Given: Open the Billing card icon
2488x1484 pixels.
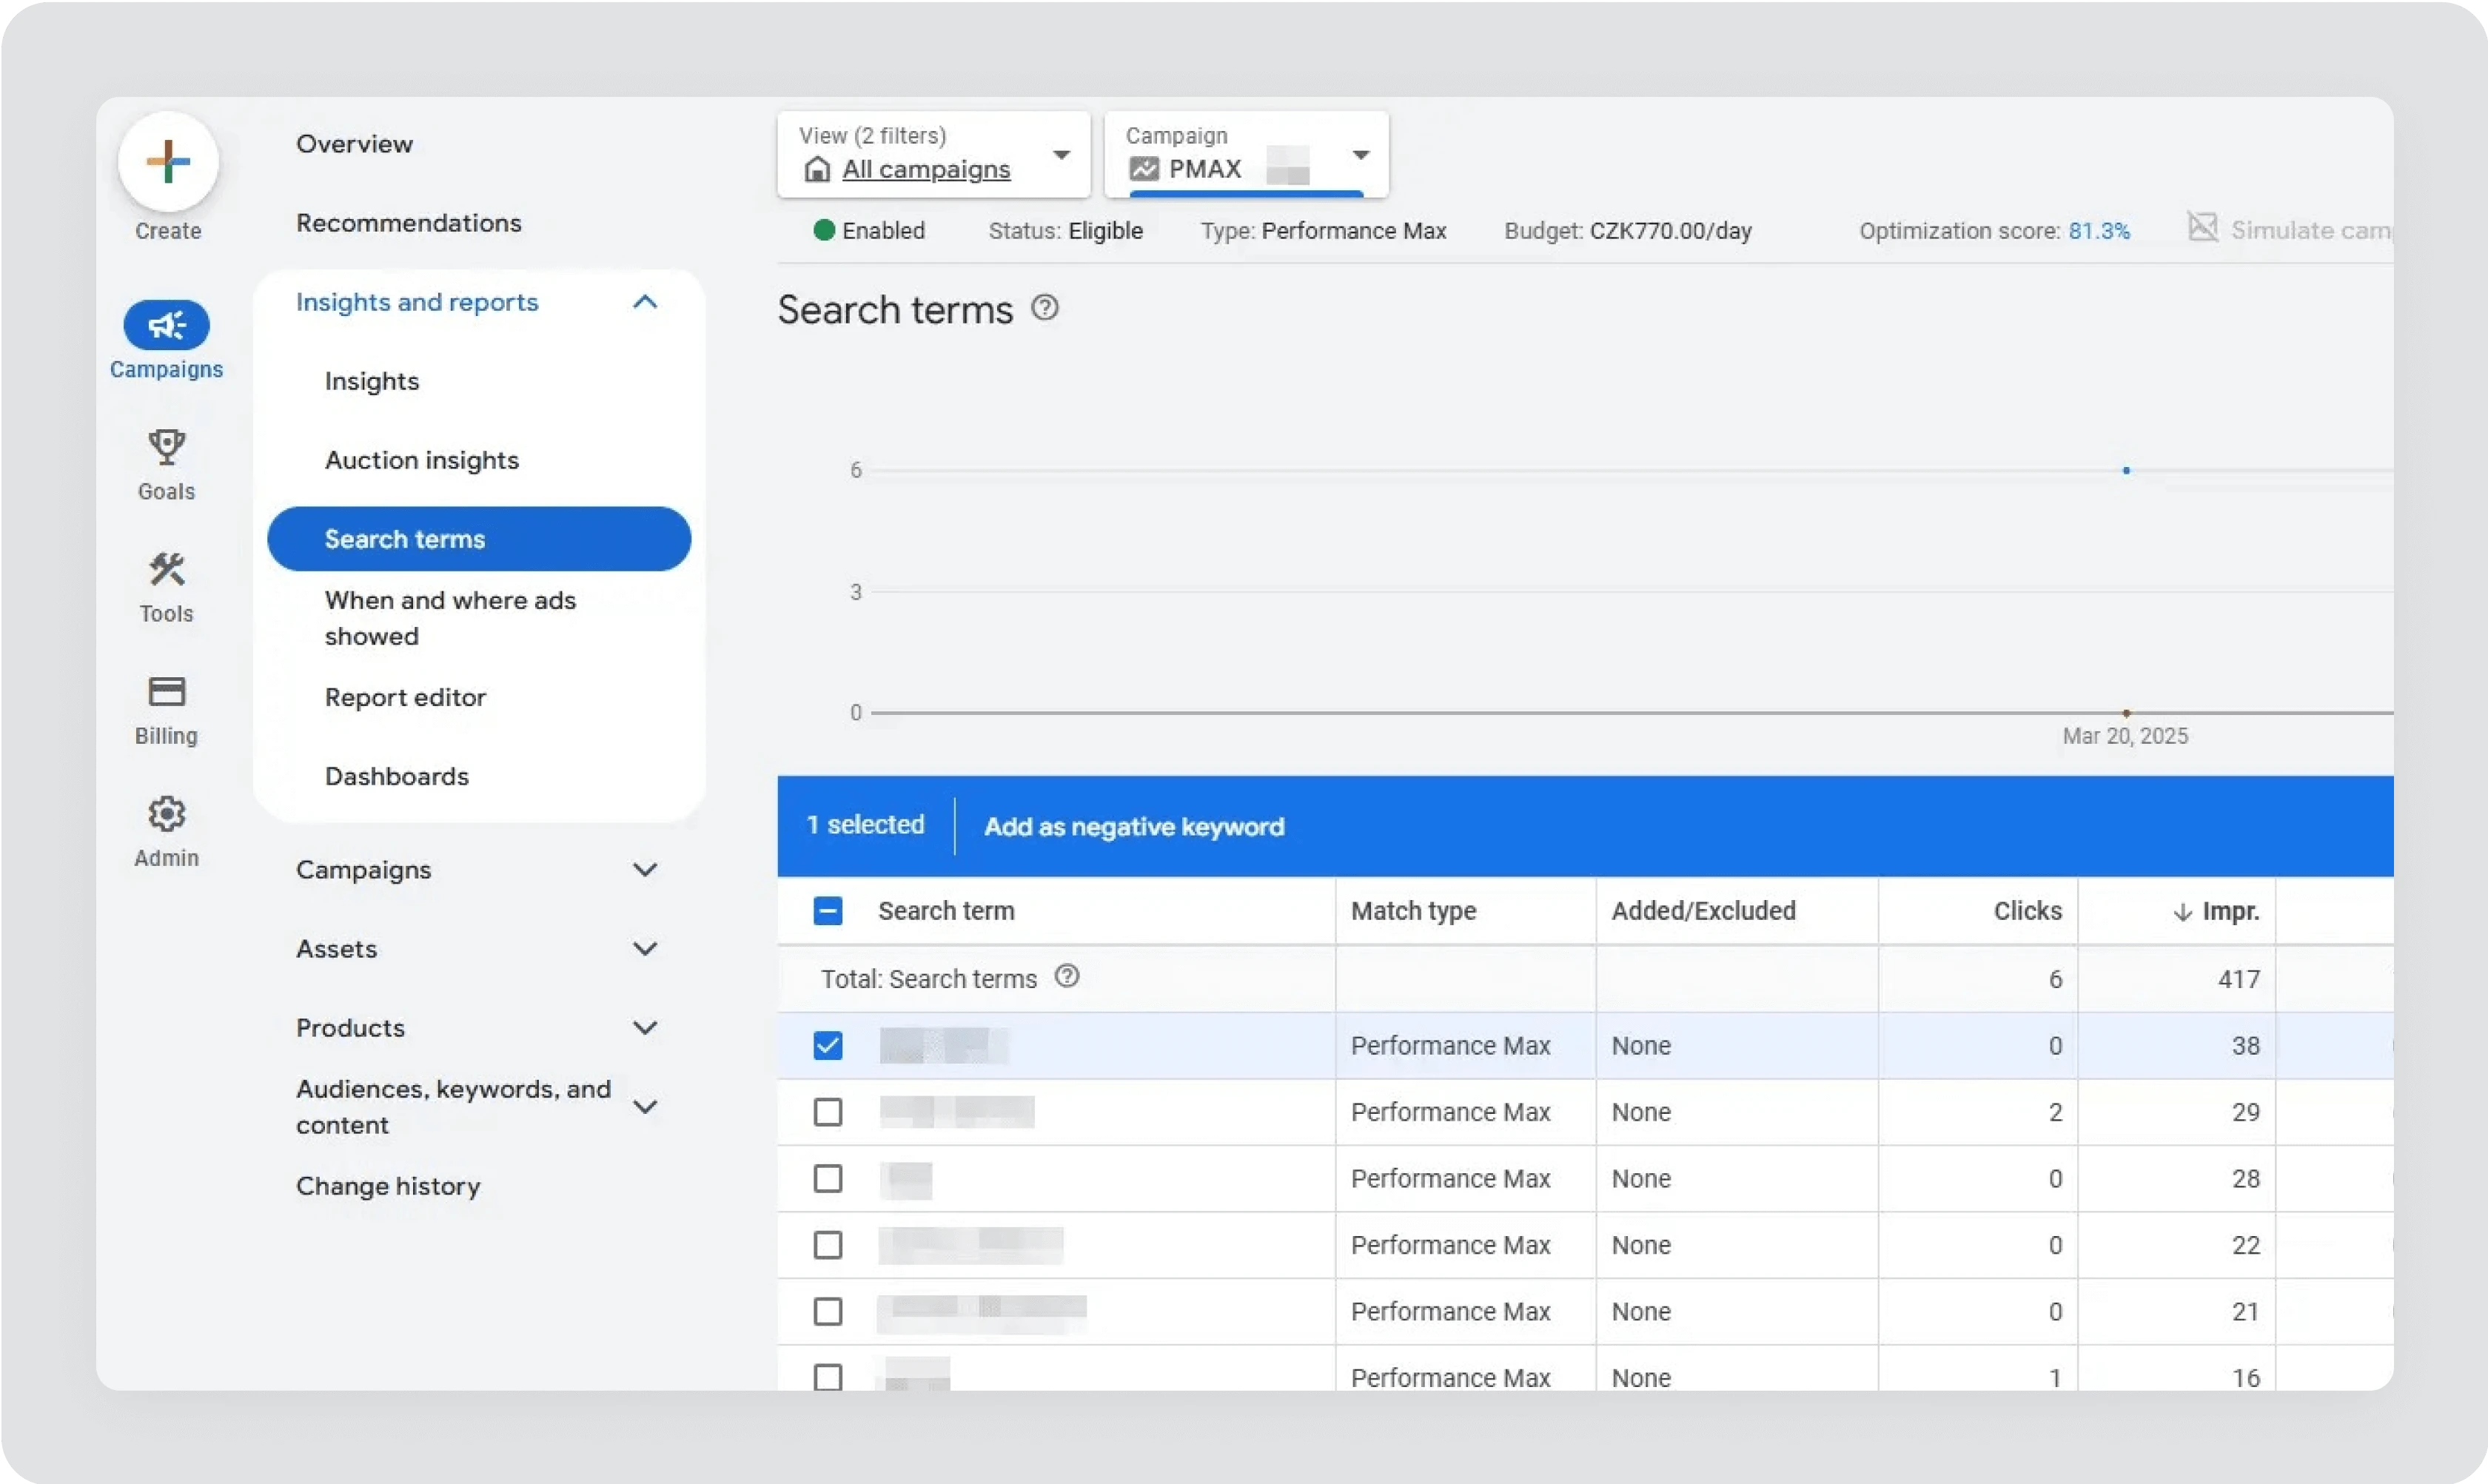Looking at the screenshot, I should (x=166, y=692).
